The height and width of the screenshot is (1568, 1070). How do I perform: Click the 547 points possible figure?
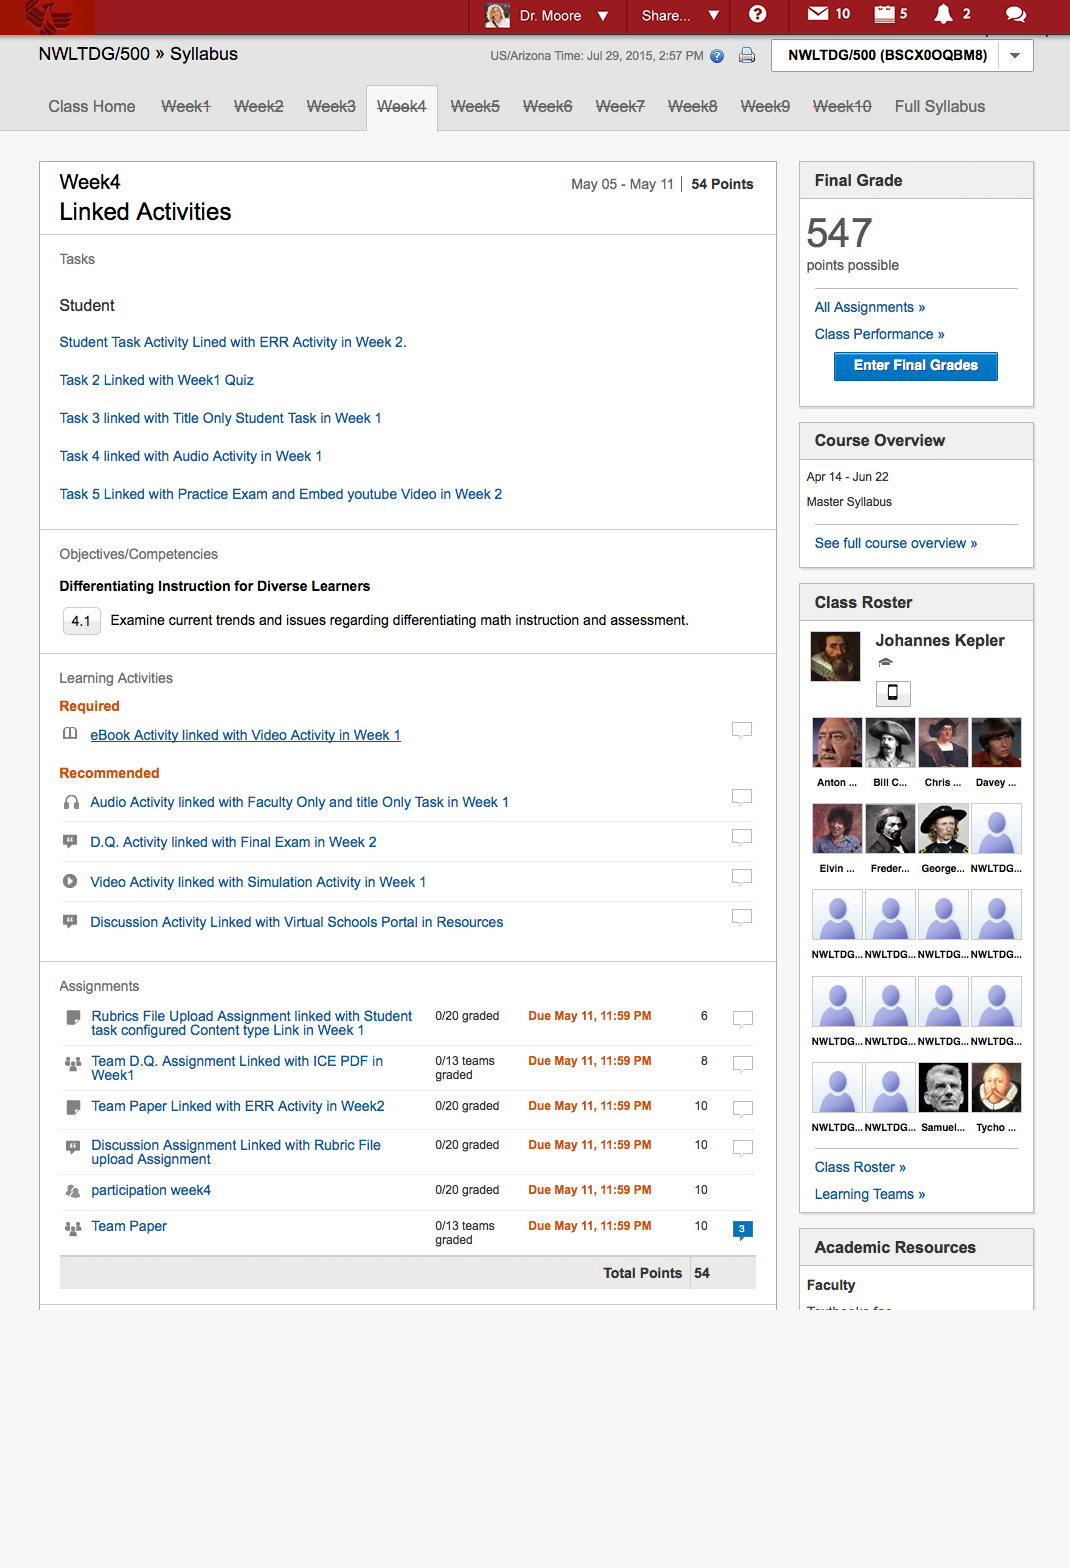(840, 234)
